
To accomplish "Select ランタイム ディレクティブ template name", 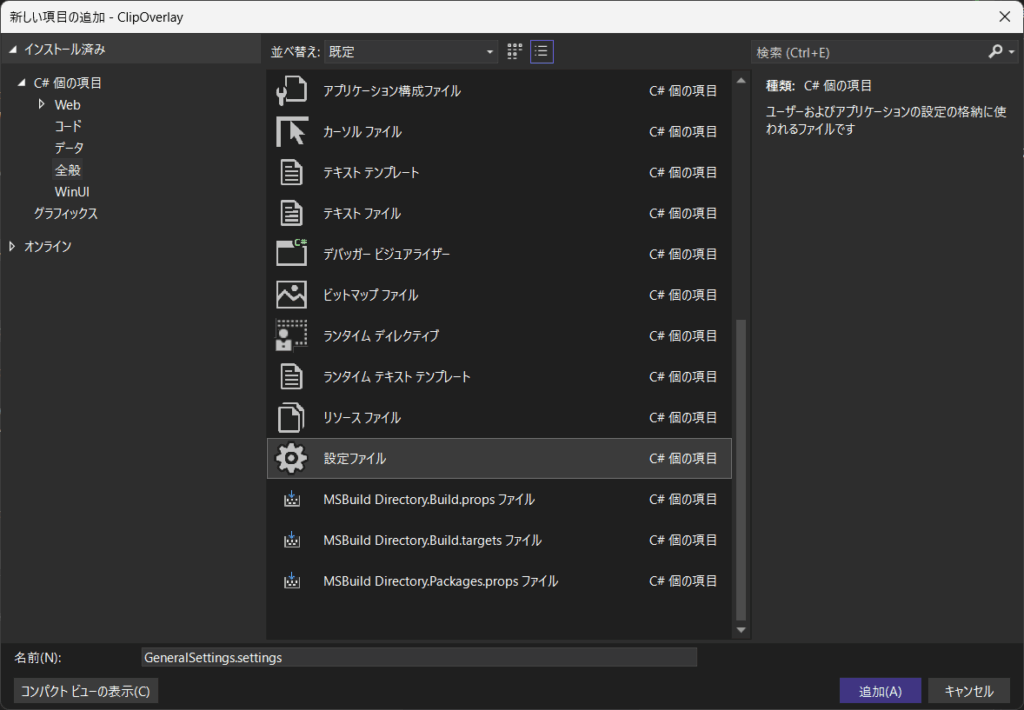I will [x=381, y=336].
